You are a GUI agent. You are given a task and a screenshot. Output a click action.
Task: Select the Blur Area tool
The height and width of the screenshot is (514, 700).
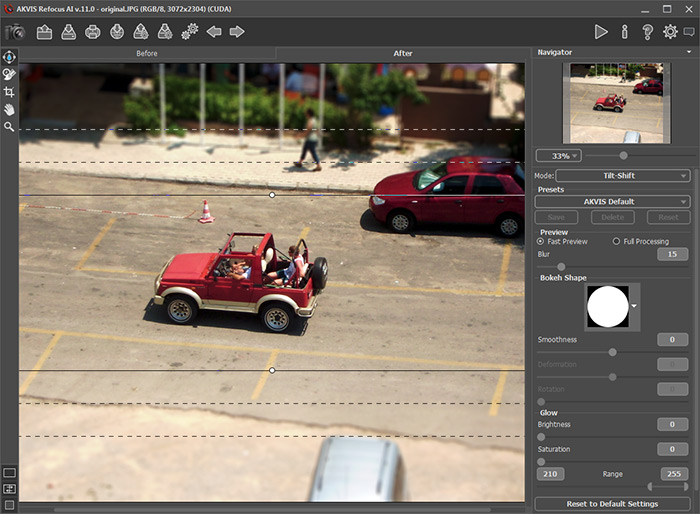9,57
